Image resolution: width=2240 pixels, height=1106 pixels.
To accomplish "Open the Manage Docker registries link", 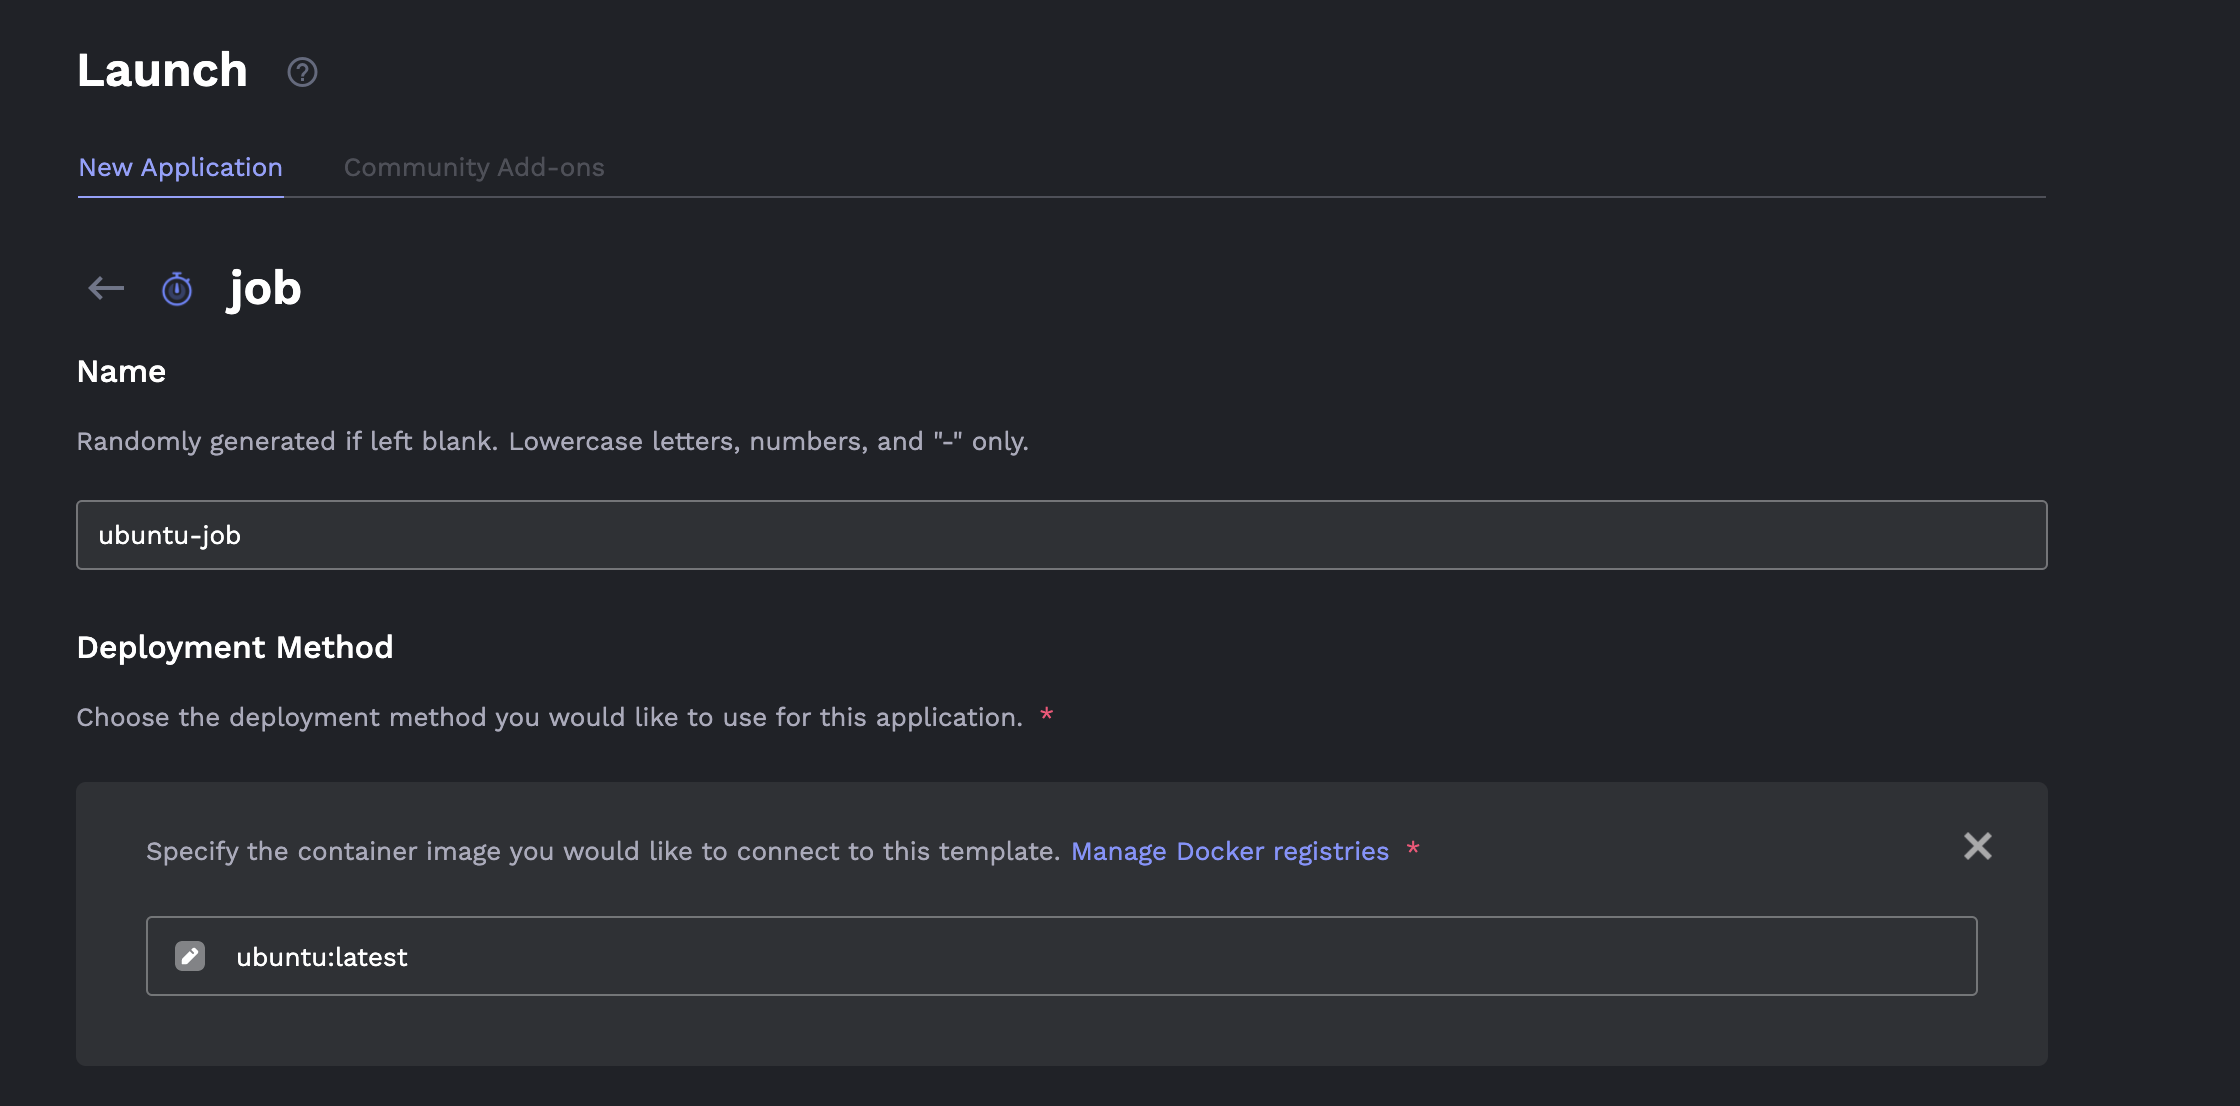I will point(1229,851).
